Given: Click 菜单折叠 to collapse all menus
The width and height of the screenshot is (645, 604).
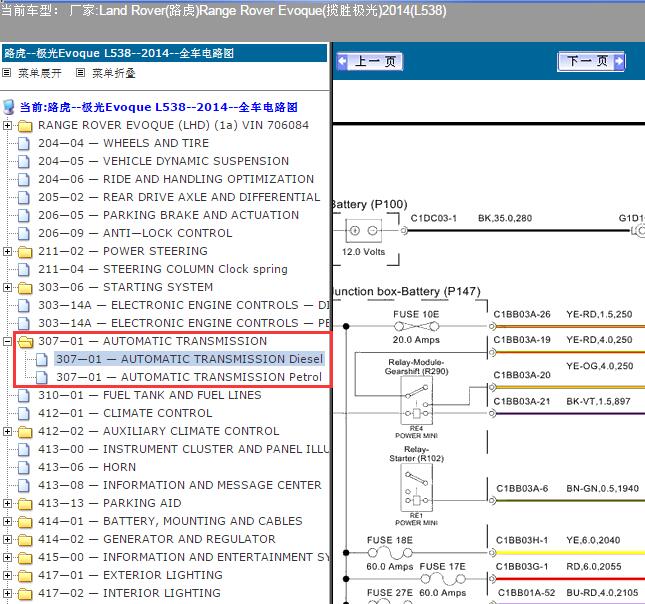Looking at the screenshot, I should click(114, 73).
